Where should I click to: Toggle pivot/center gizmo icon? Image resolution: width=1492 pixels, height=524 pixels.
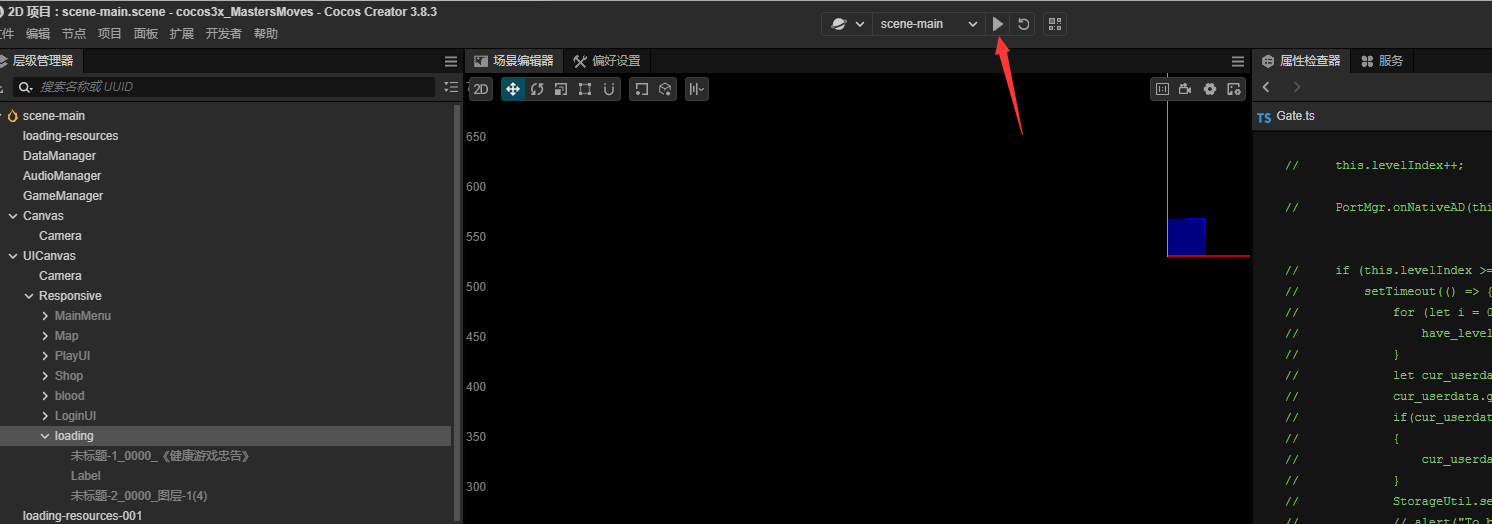(665, 89)
